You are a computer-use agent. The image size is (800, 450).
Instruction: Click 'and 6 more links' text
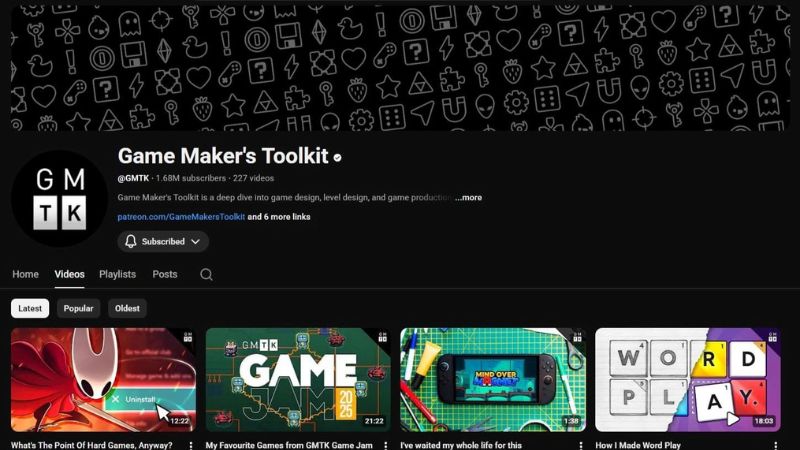(x=279, y=217)
